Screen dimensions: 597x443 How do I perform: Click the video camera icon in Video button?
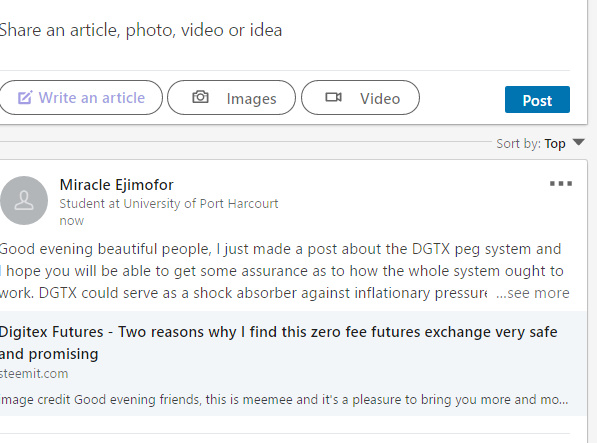pos(334,97)
